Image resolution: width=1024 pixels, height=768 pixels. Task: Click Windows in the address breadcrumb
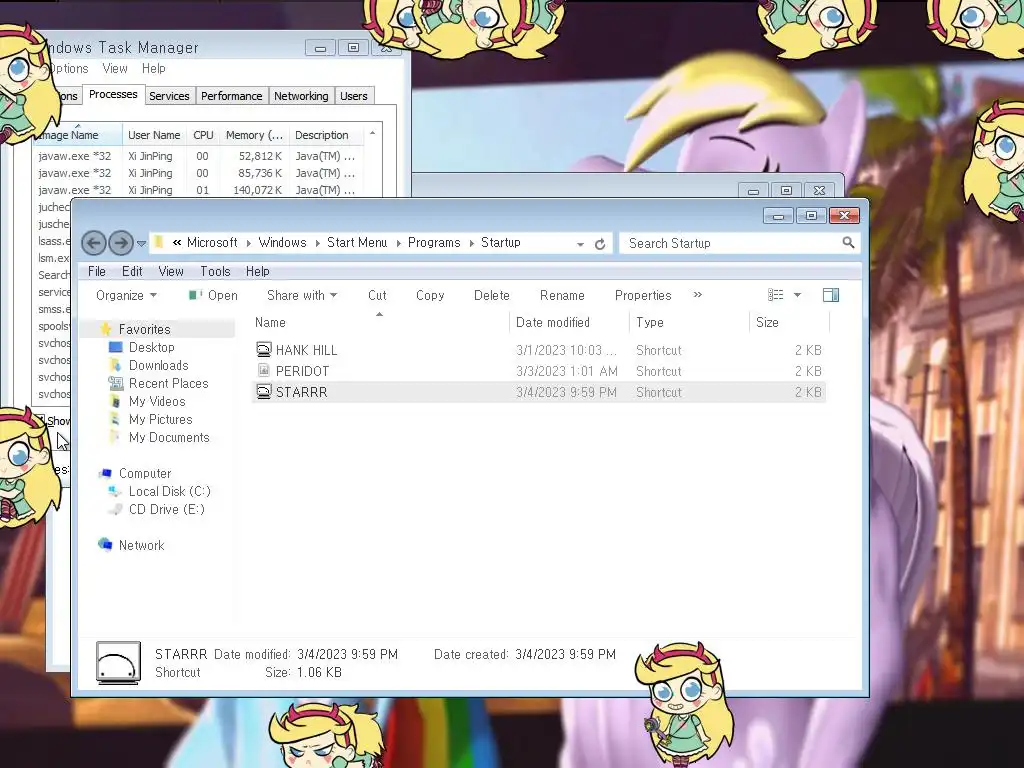coord(282,242)
